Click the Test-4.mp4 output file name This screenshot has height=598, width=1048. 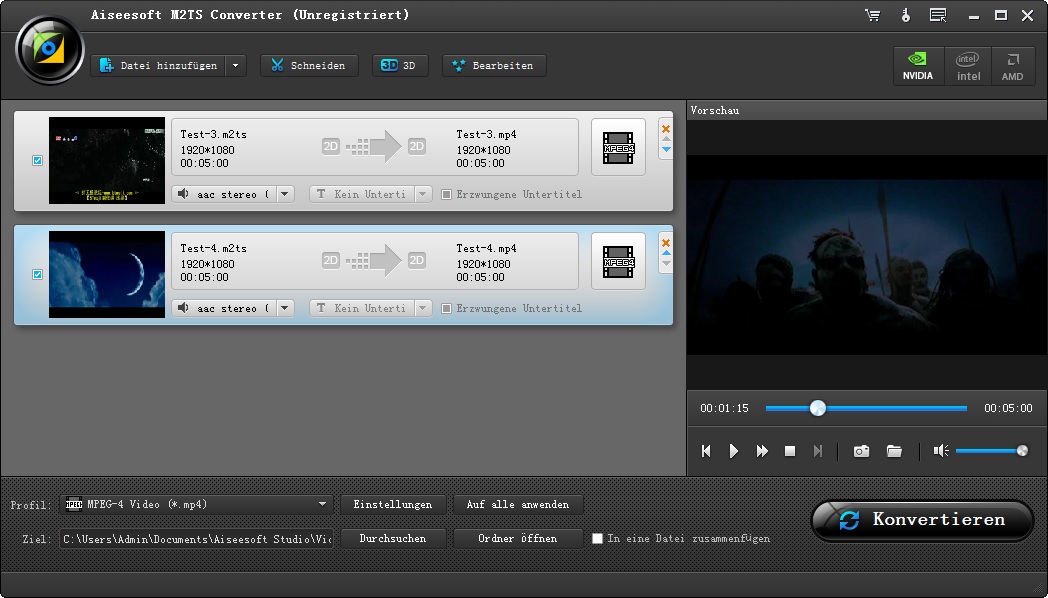click(x=487, y=249)
